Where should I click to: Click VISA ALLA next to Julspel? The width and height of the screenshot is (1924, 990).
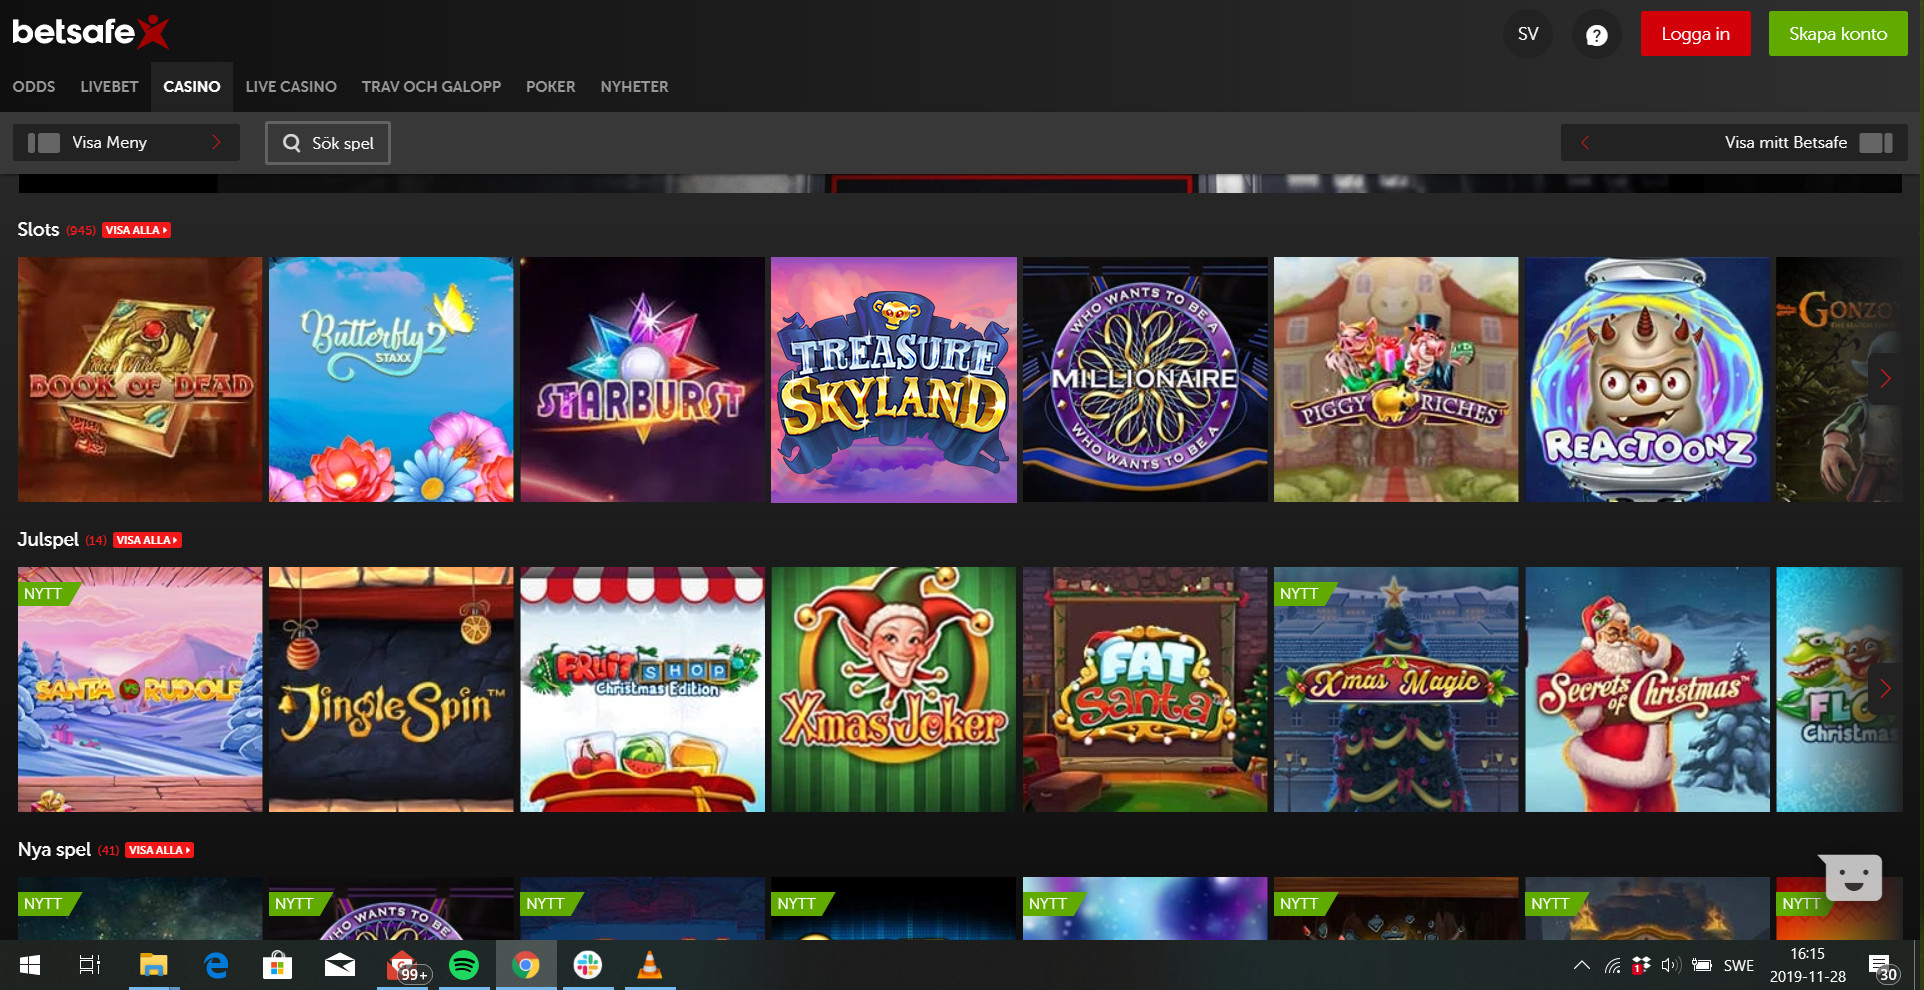tap(147, 540)
